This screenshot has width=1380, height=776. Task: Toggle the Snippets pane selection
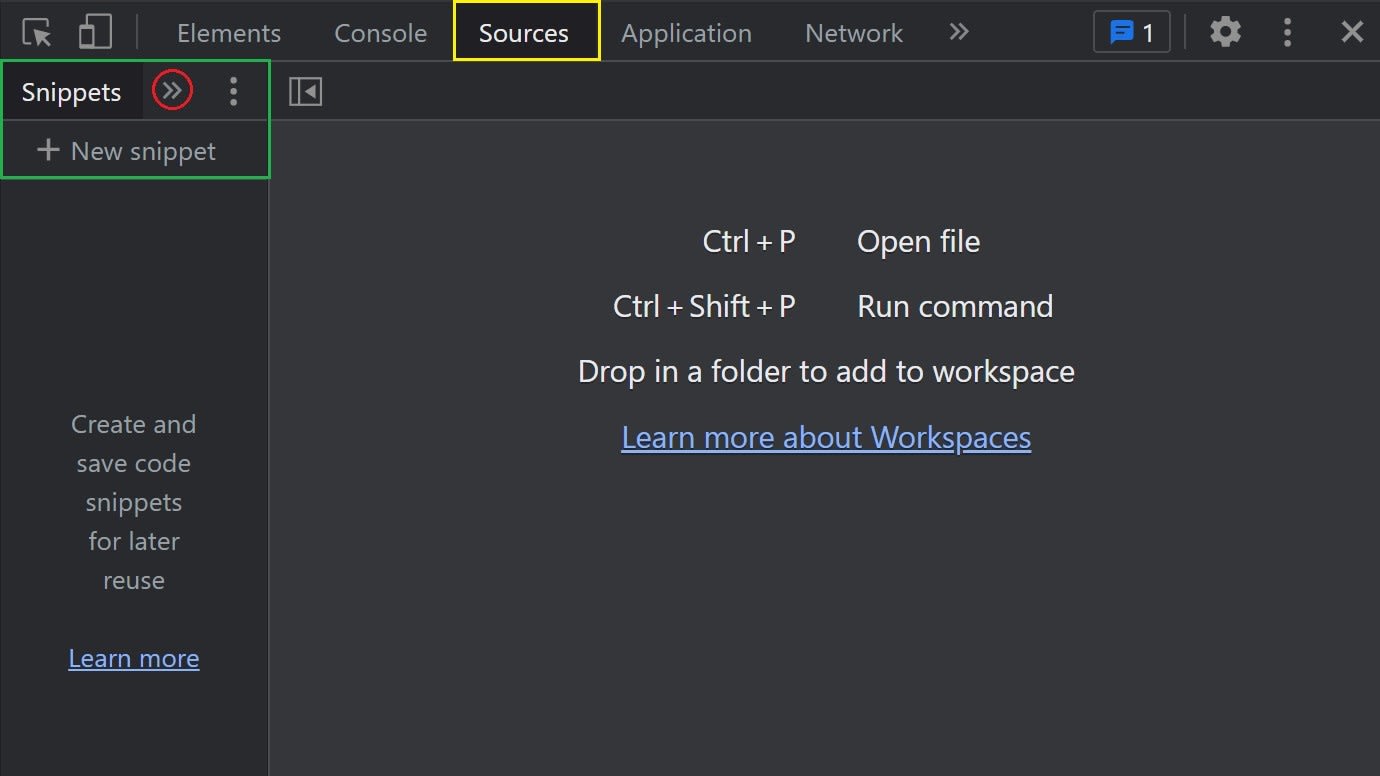click(x=71, y=91)
